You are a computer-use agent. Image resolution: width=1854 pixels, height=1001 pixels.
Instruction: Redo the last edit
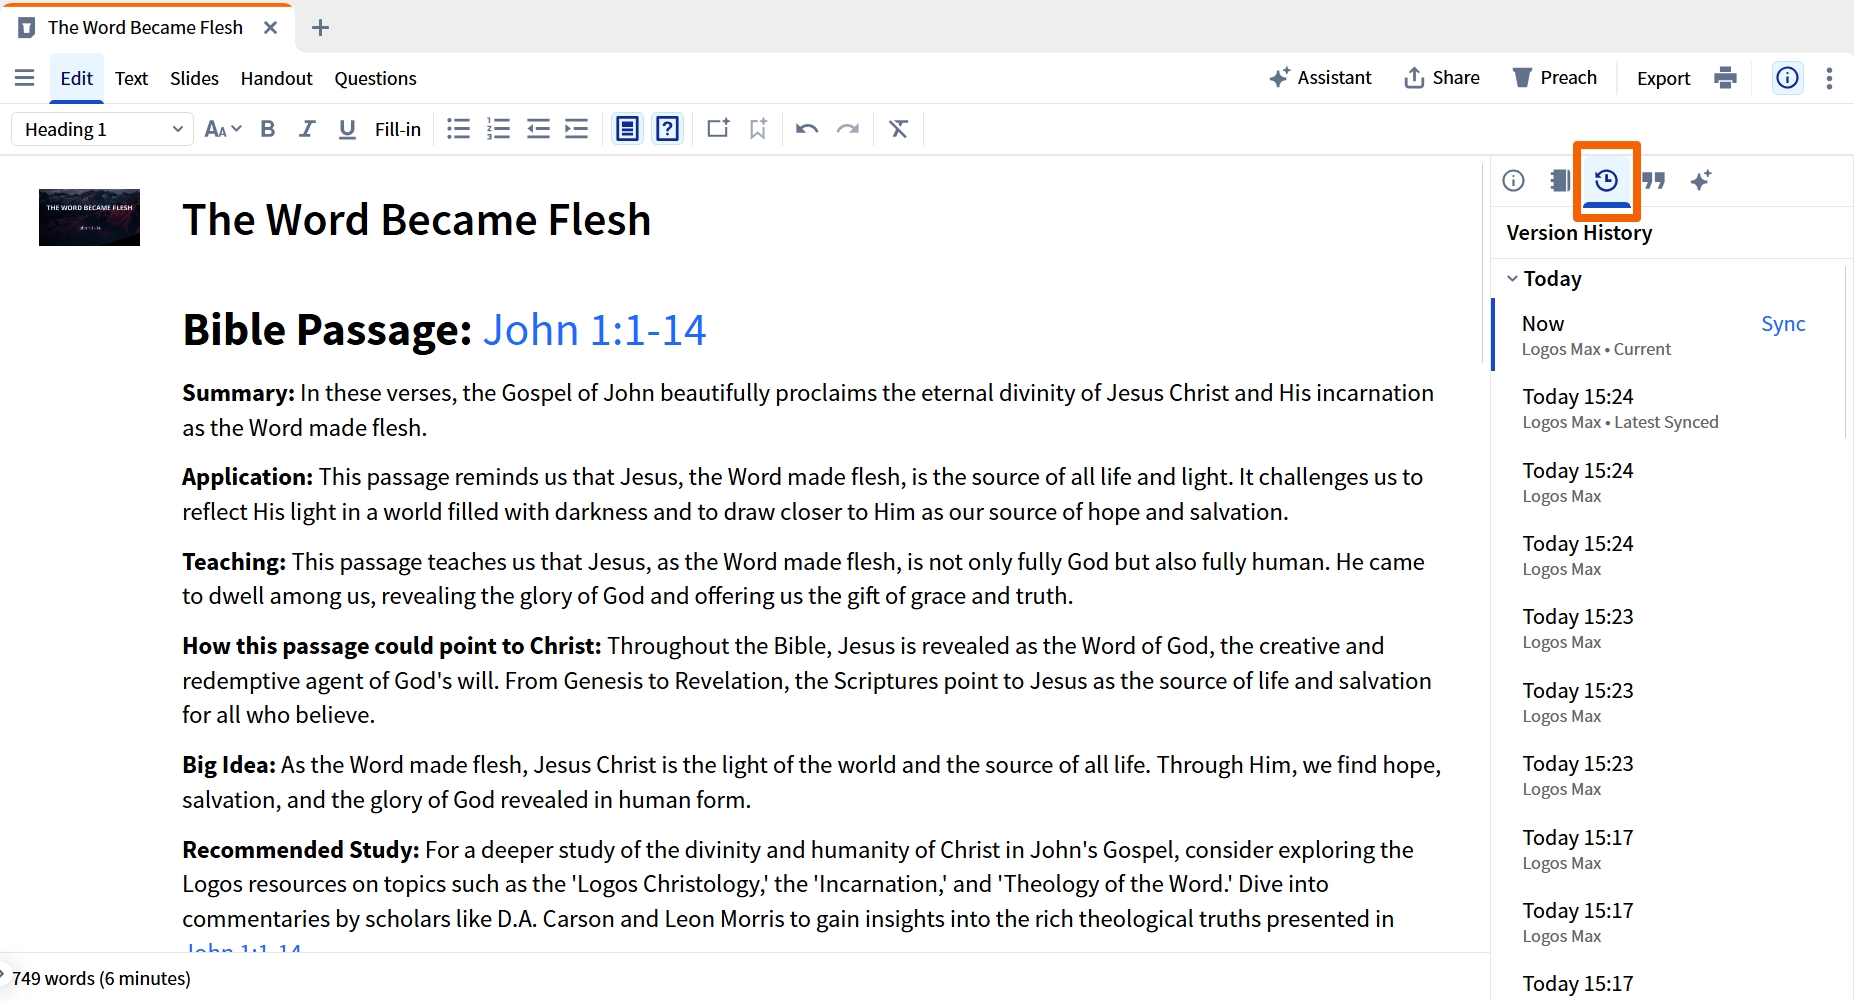(848, 129)
